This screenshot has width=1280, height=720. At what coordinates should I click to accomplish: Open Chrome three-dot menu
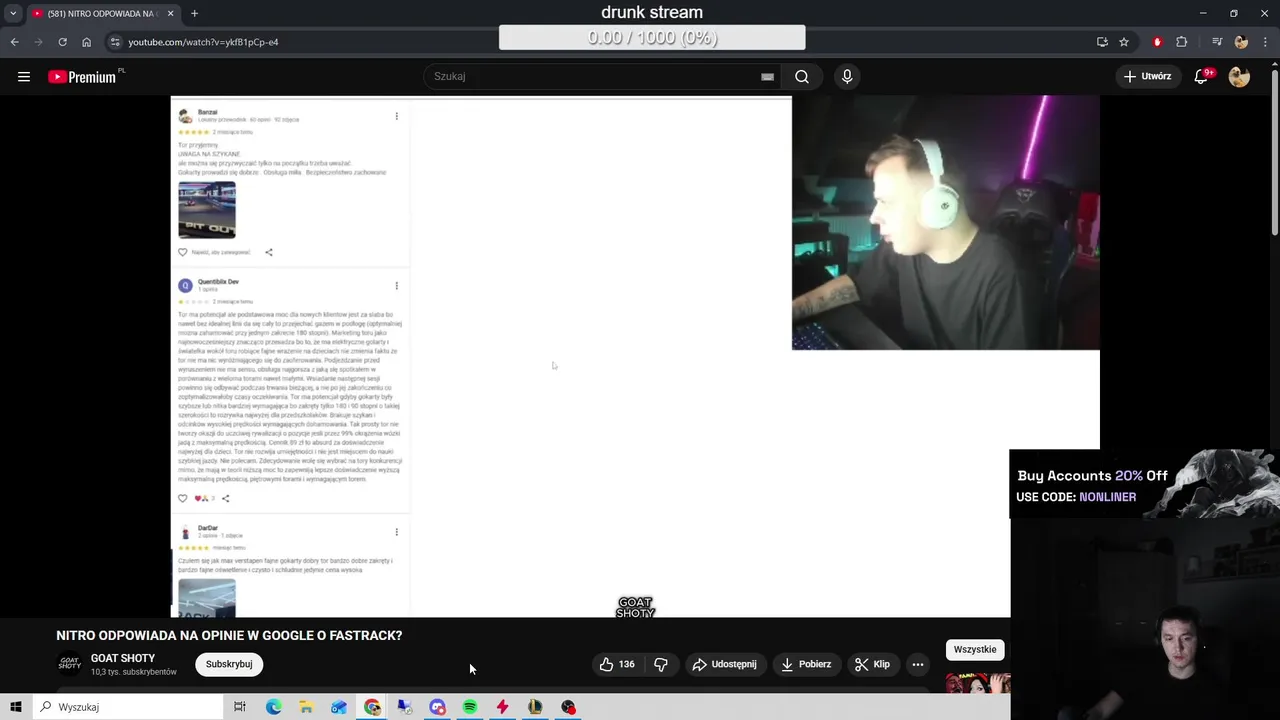(1264, 42)
